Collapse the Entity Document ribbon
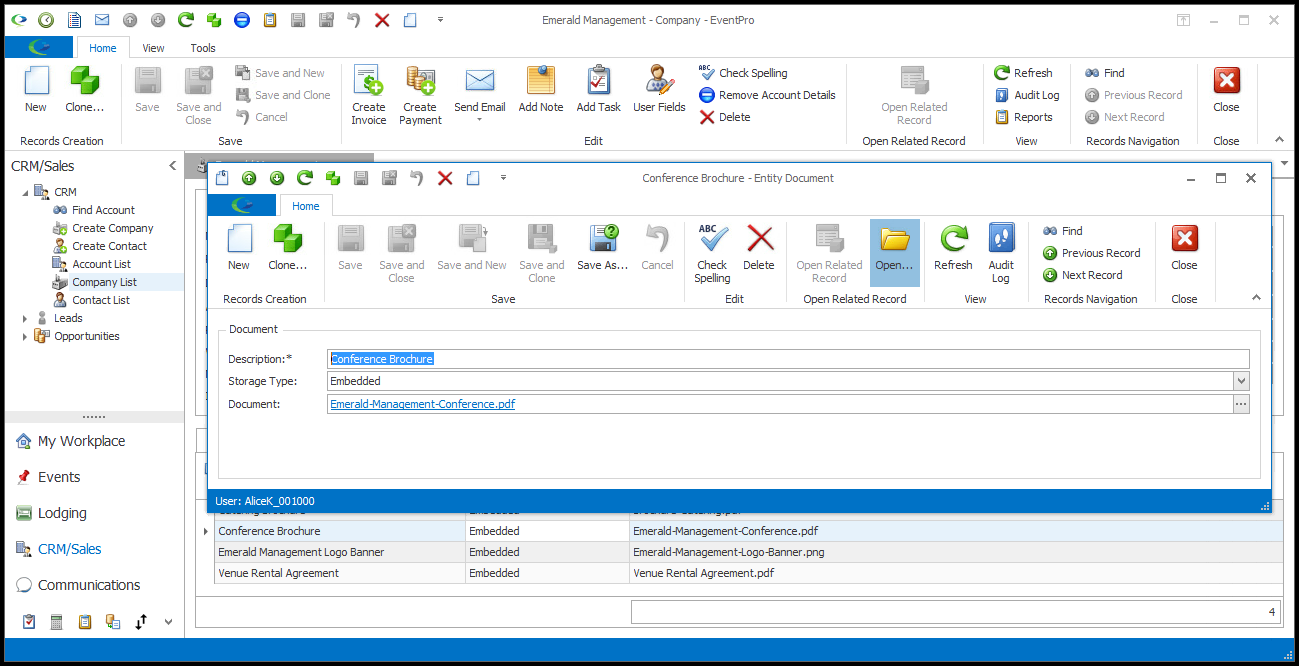1299x666 pixels. tap(1256, 298)
